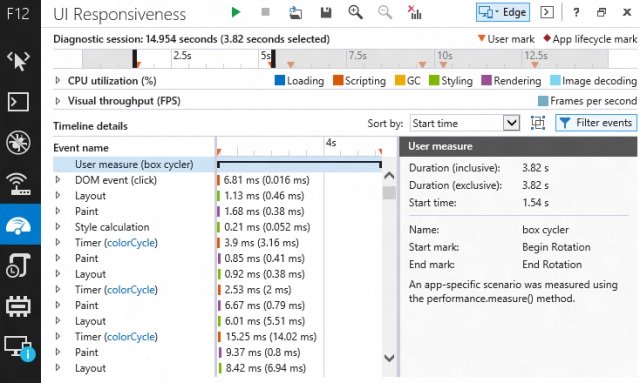Zoom in on the timeline selection
This screenshot has height=383, width=640.
click(x=355, y=13)
